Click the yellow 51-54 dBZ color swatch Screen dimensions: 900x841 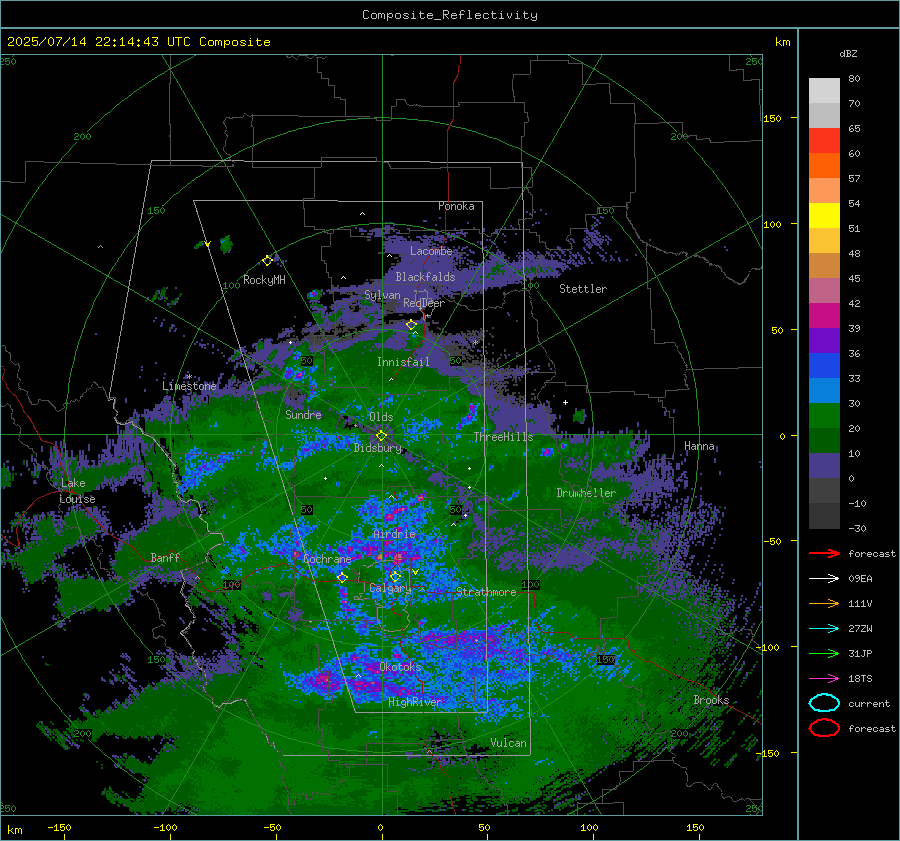tap(824, 216)
